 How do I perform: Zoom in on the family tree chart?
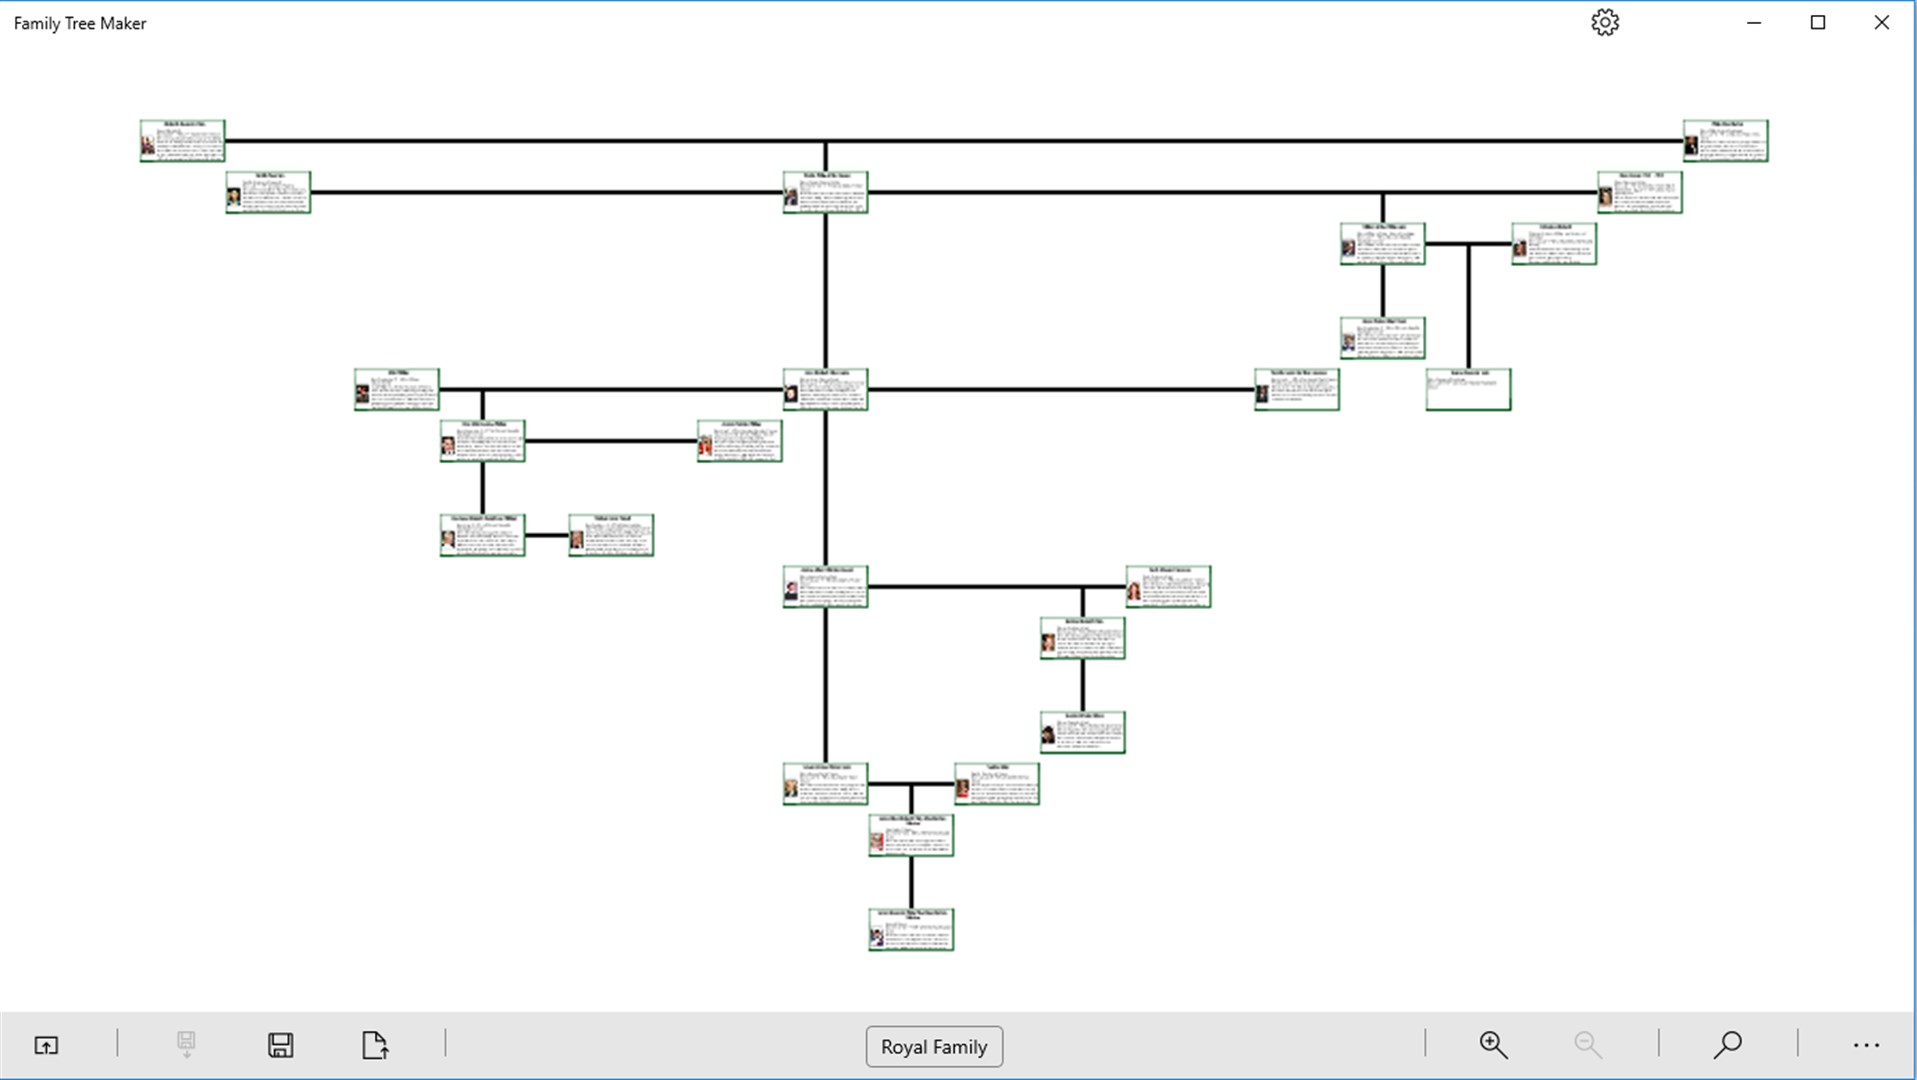[1492, 1045]
